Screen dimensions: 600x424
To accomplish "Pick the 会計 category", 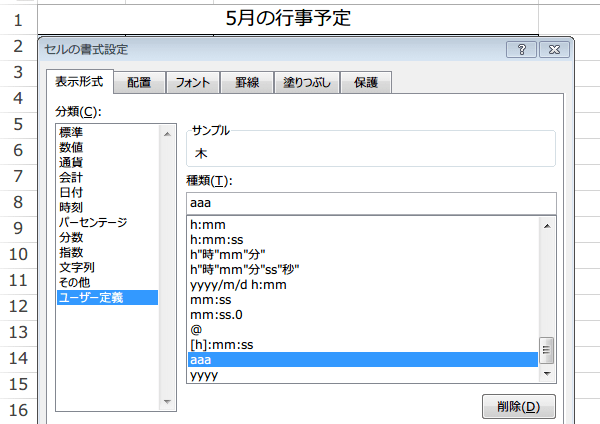I will [x=108, y=177].
